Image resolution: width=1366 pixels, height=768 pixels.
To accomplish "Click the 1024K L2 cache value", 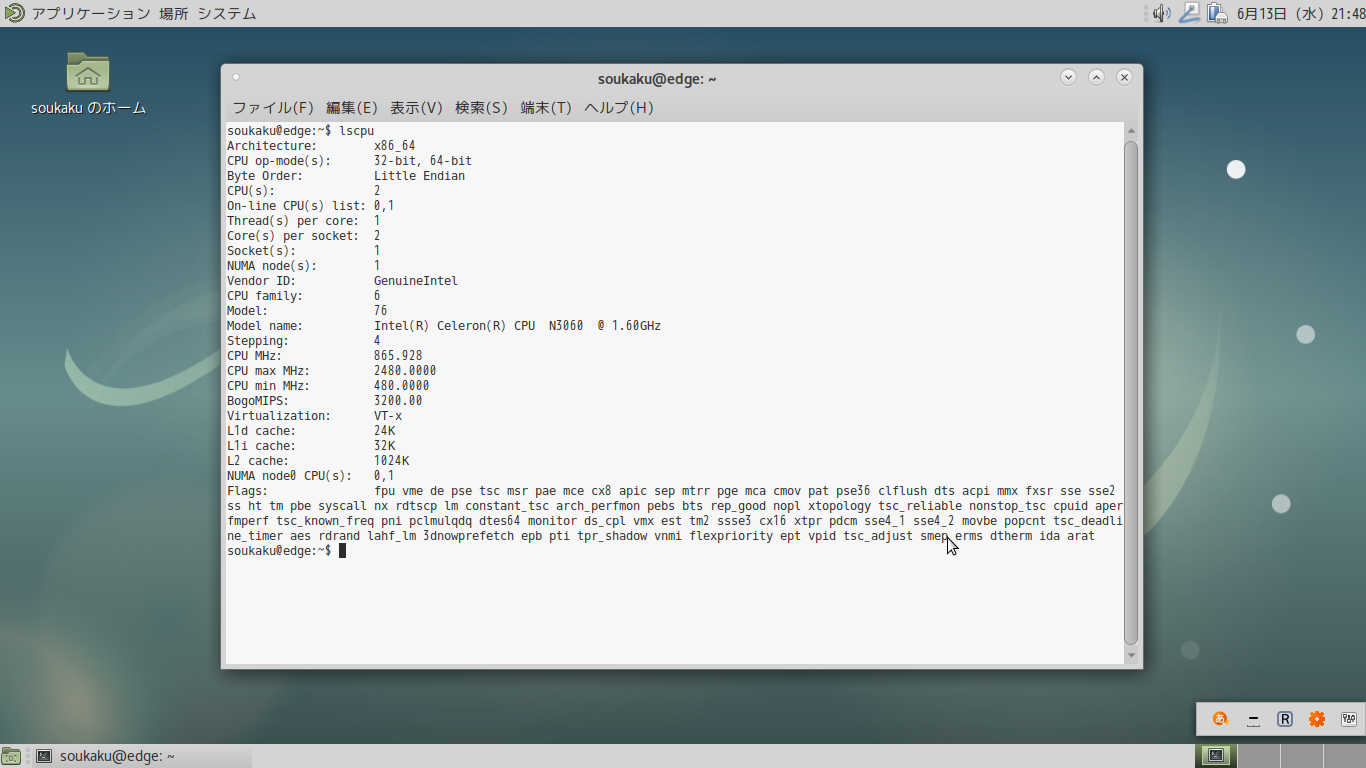I will [391, 461].
